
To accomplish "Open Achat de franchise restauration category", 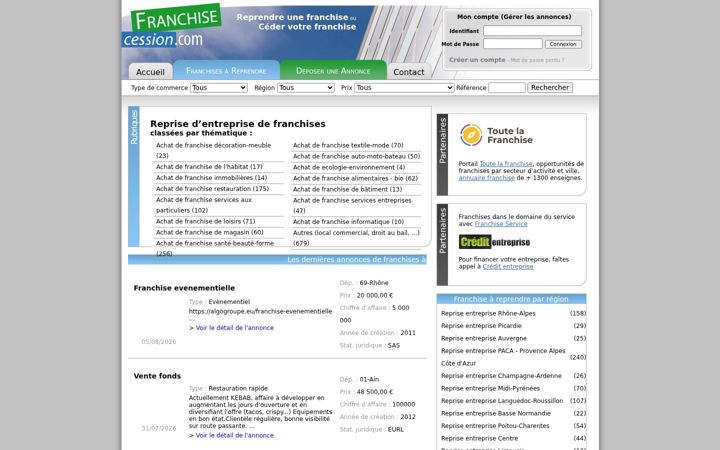I will [212, 189].
